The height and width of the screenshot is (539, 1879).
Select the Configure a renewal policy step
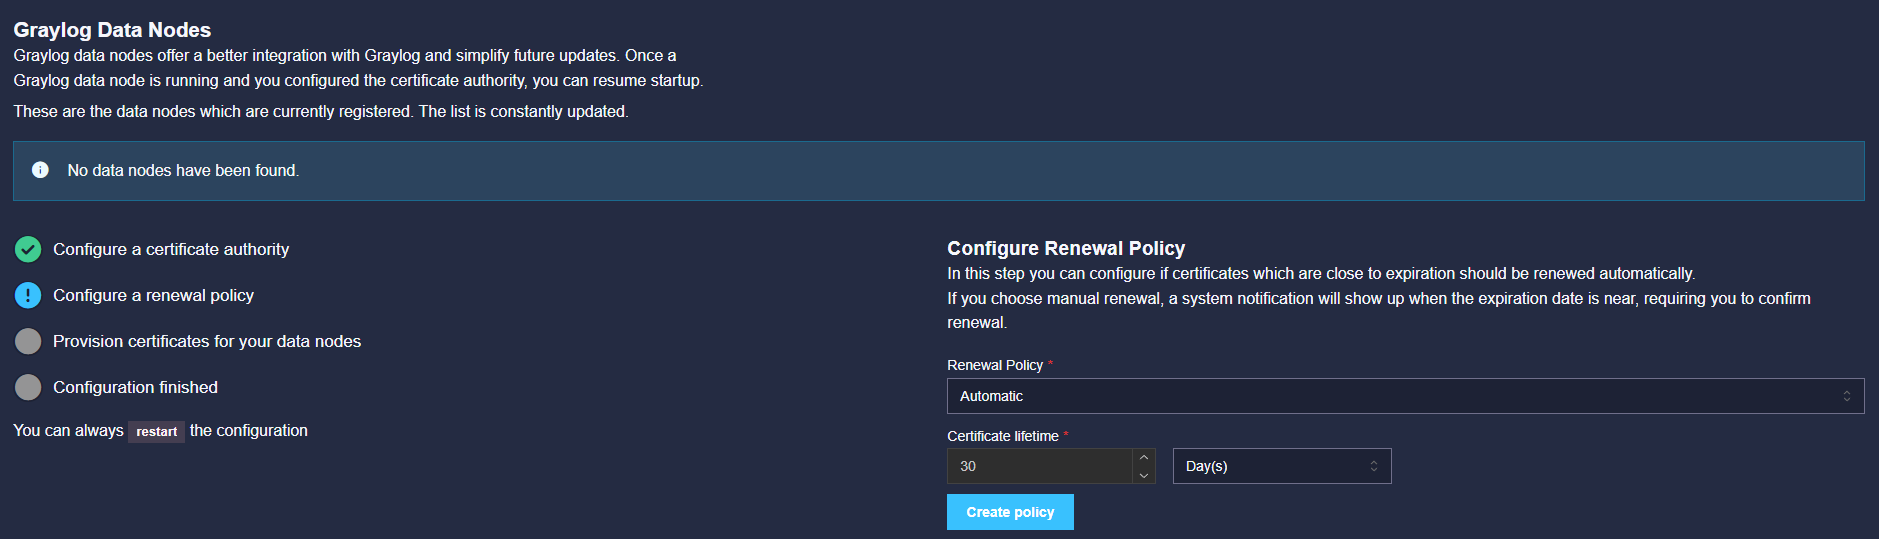tap(153, 295)
